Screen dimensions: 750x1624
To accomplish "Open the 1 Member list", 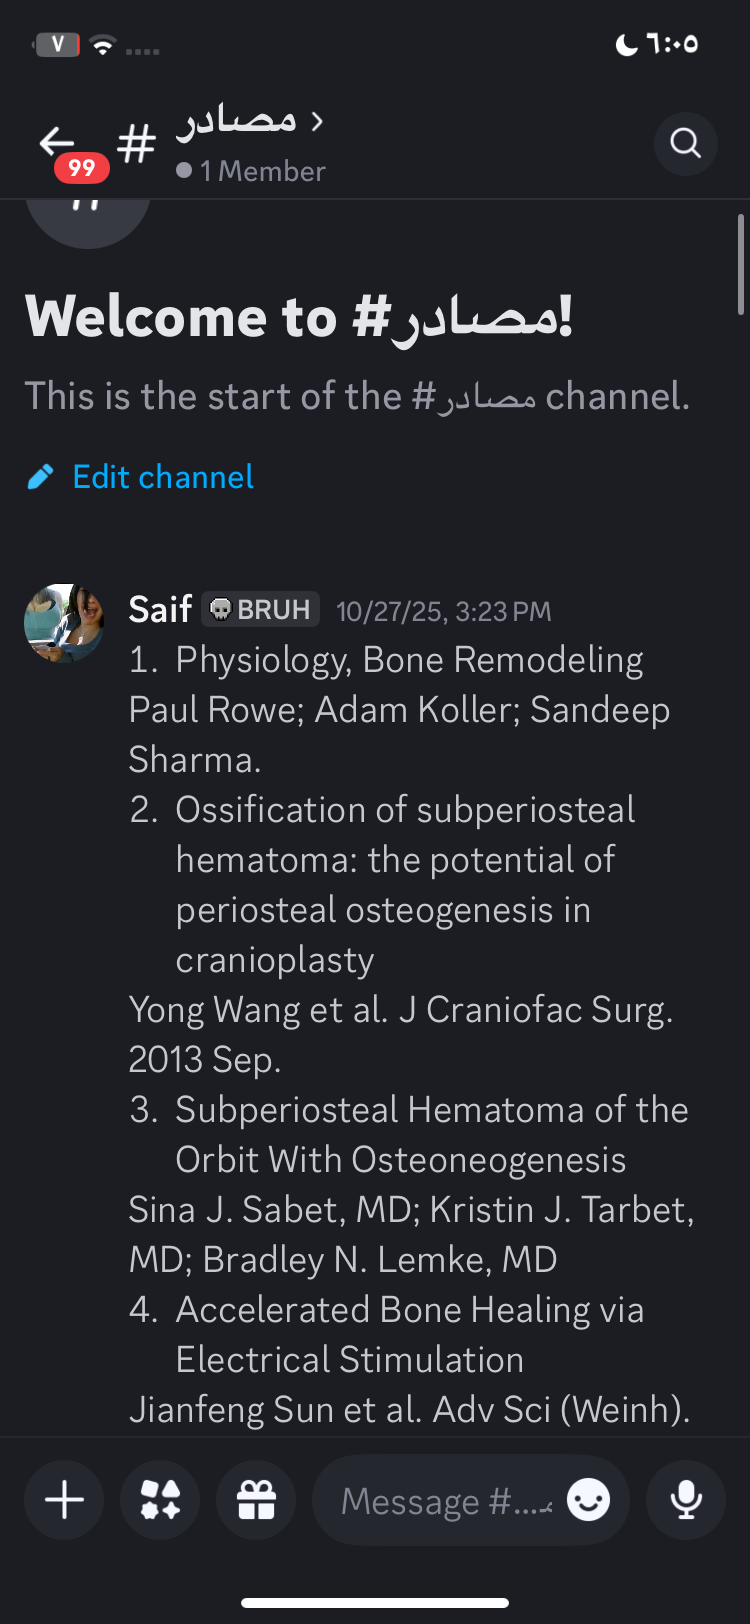I will pyautogui.click(x=252, y=171).
